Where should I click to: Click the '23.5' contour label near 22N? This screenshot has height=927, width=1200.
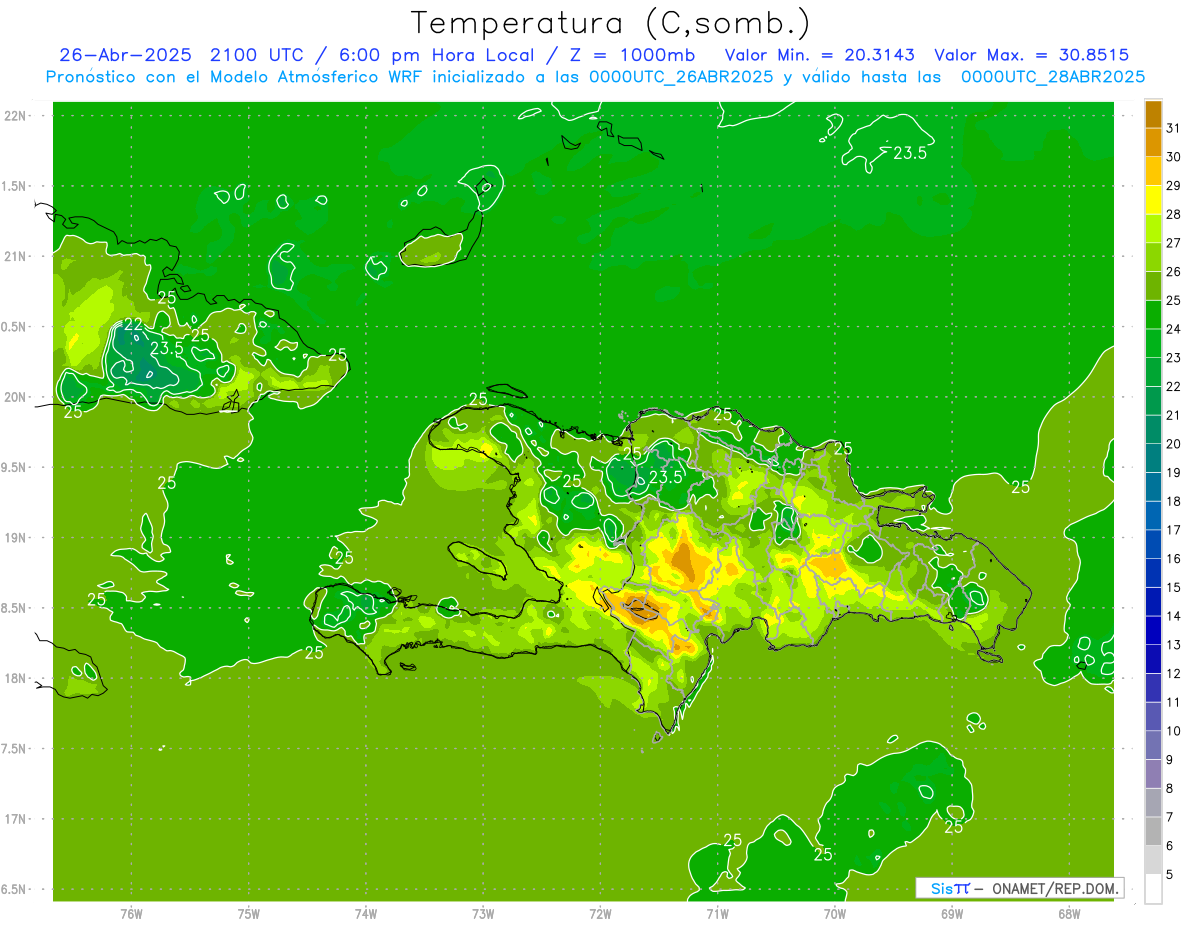click(x=909, y=153)
